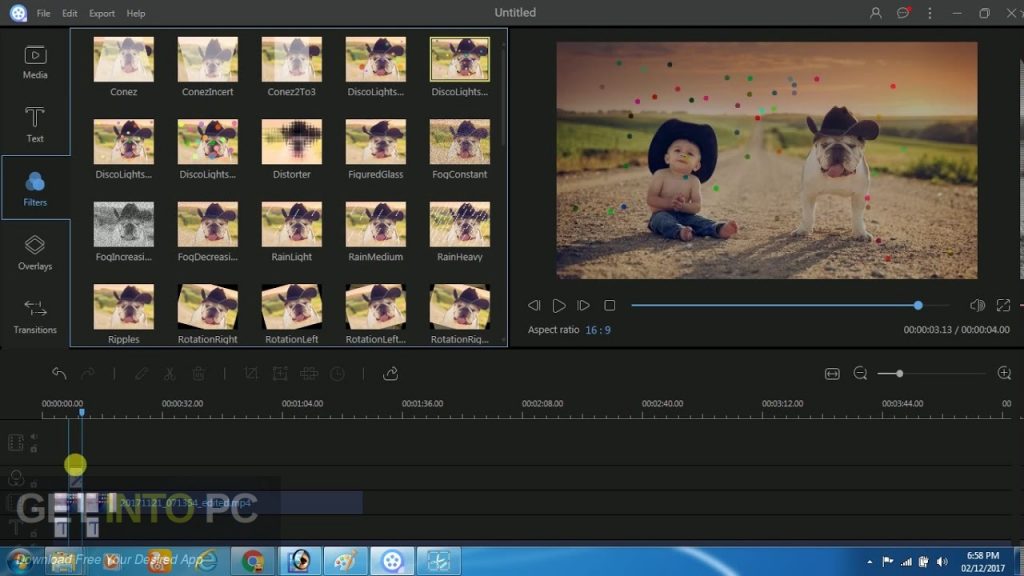The width and height of the screenshot is (1024, 576).
Task: Open the Export menu
Action: 102,13
